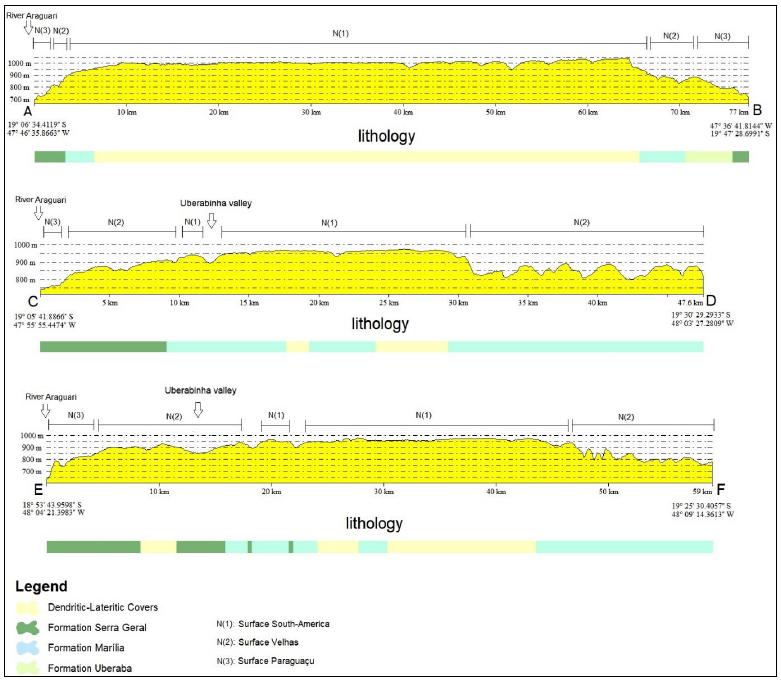
Task: Click the 77 km distance label
Action: [x=738, y=112]
